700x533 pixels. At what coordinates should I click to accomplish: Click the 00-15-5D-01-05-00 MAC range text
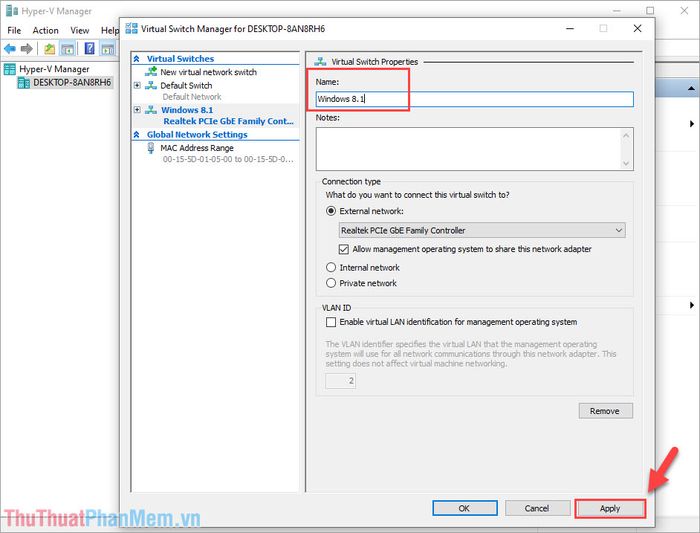[228, 159]
